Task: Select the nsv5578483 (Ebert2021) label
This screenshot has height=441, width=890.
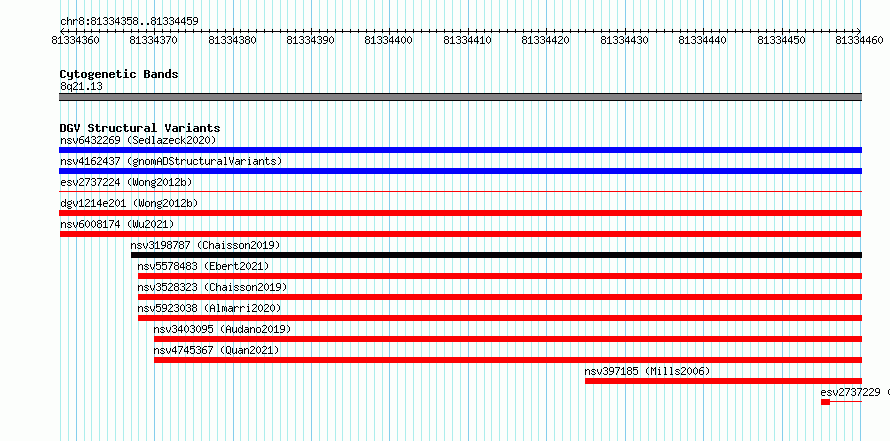Action: point(203,266)
